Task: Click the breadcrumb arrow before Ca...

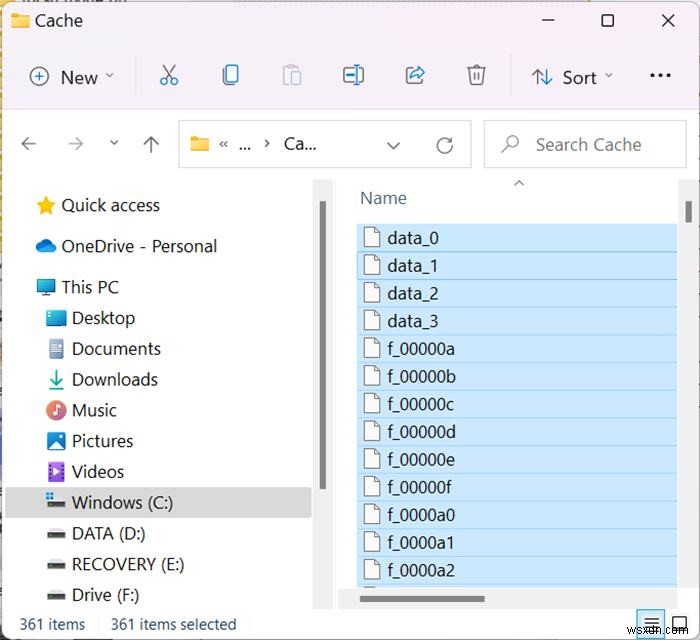Action: (267, 143)
